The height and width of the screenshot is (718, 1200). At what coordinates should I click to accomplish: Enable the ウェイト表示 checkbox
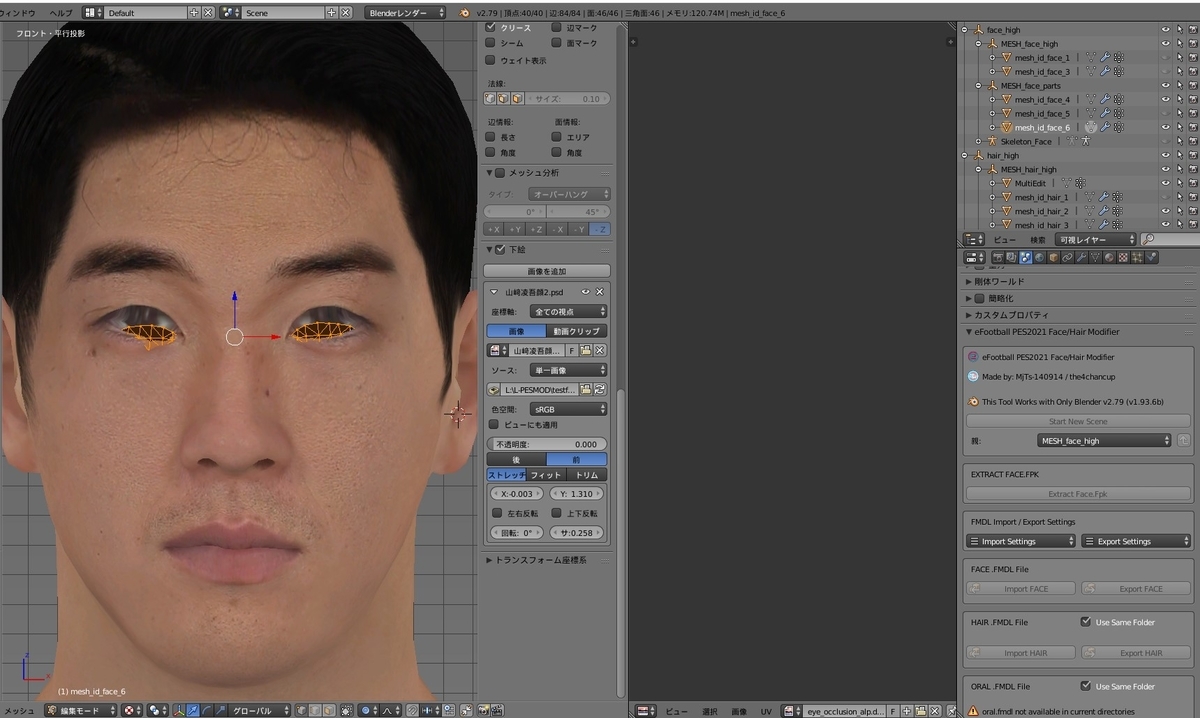tap(491, 61)
